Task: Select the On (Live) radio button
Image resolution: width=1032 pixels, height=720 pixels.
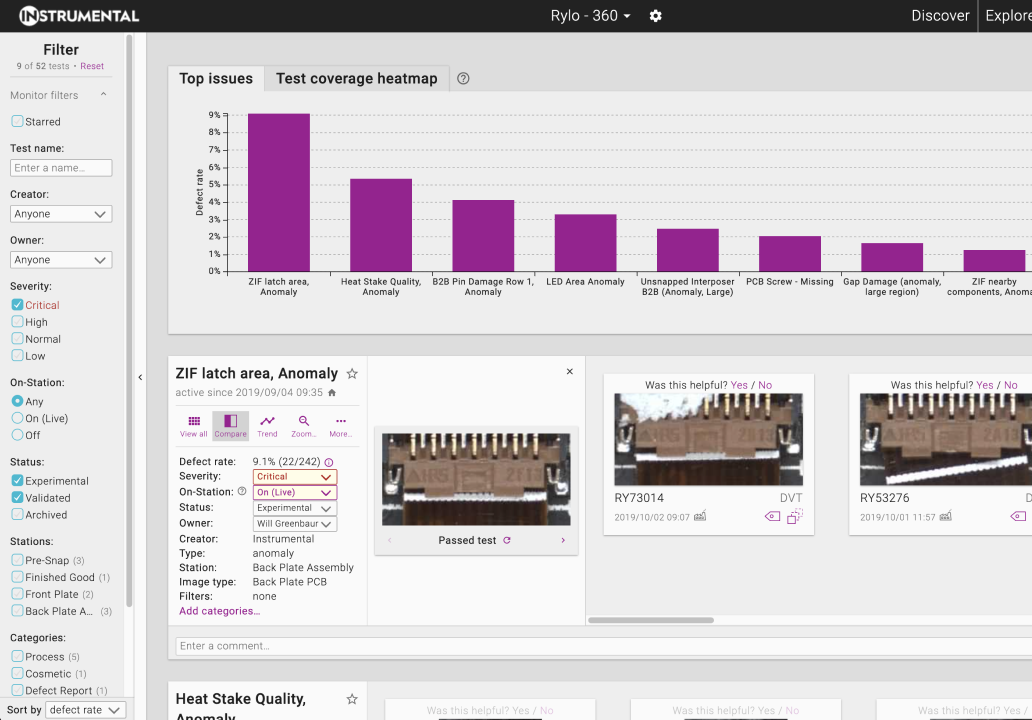Action: (17, 418)
